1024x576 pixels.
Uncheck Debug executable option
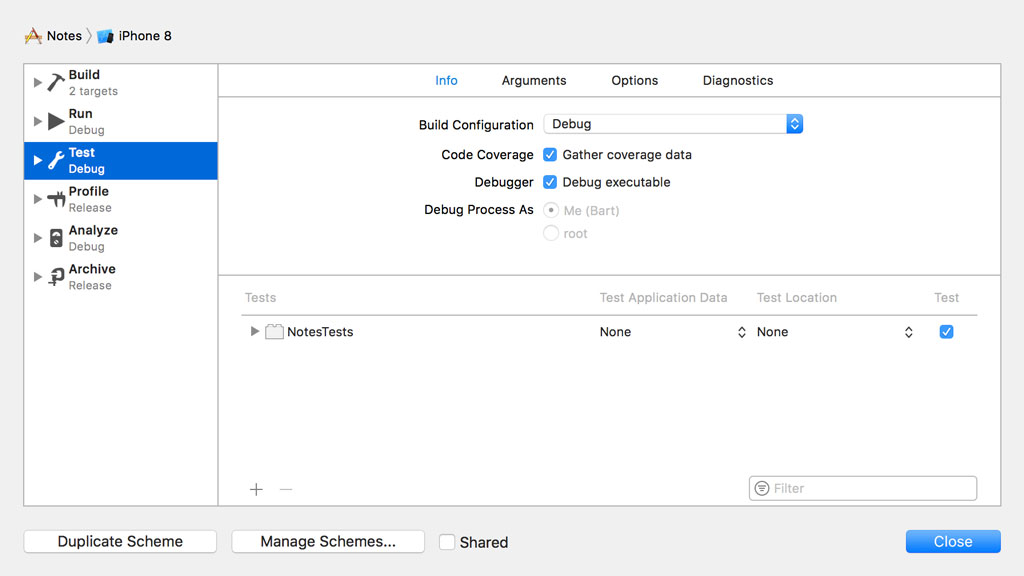pyautogui.click(x=548, y=182)
